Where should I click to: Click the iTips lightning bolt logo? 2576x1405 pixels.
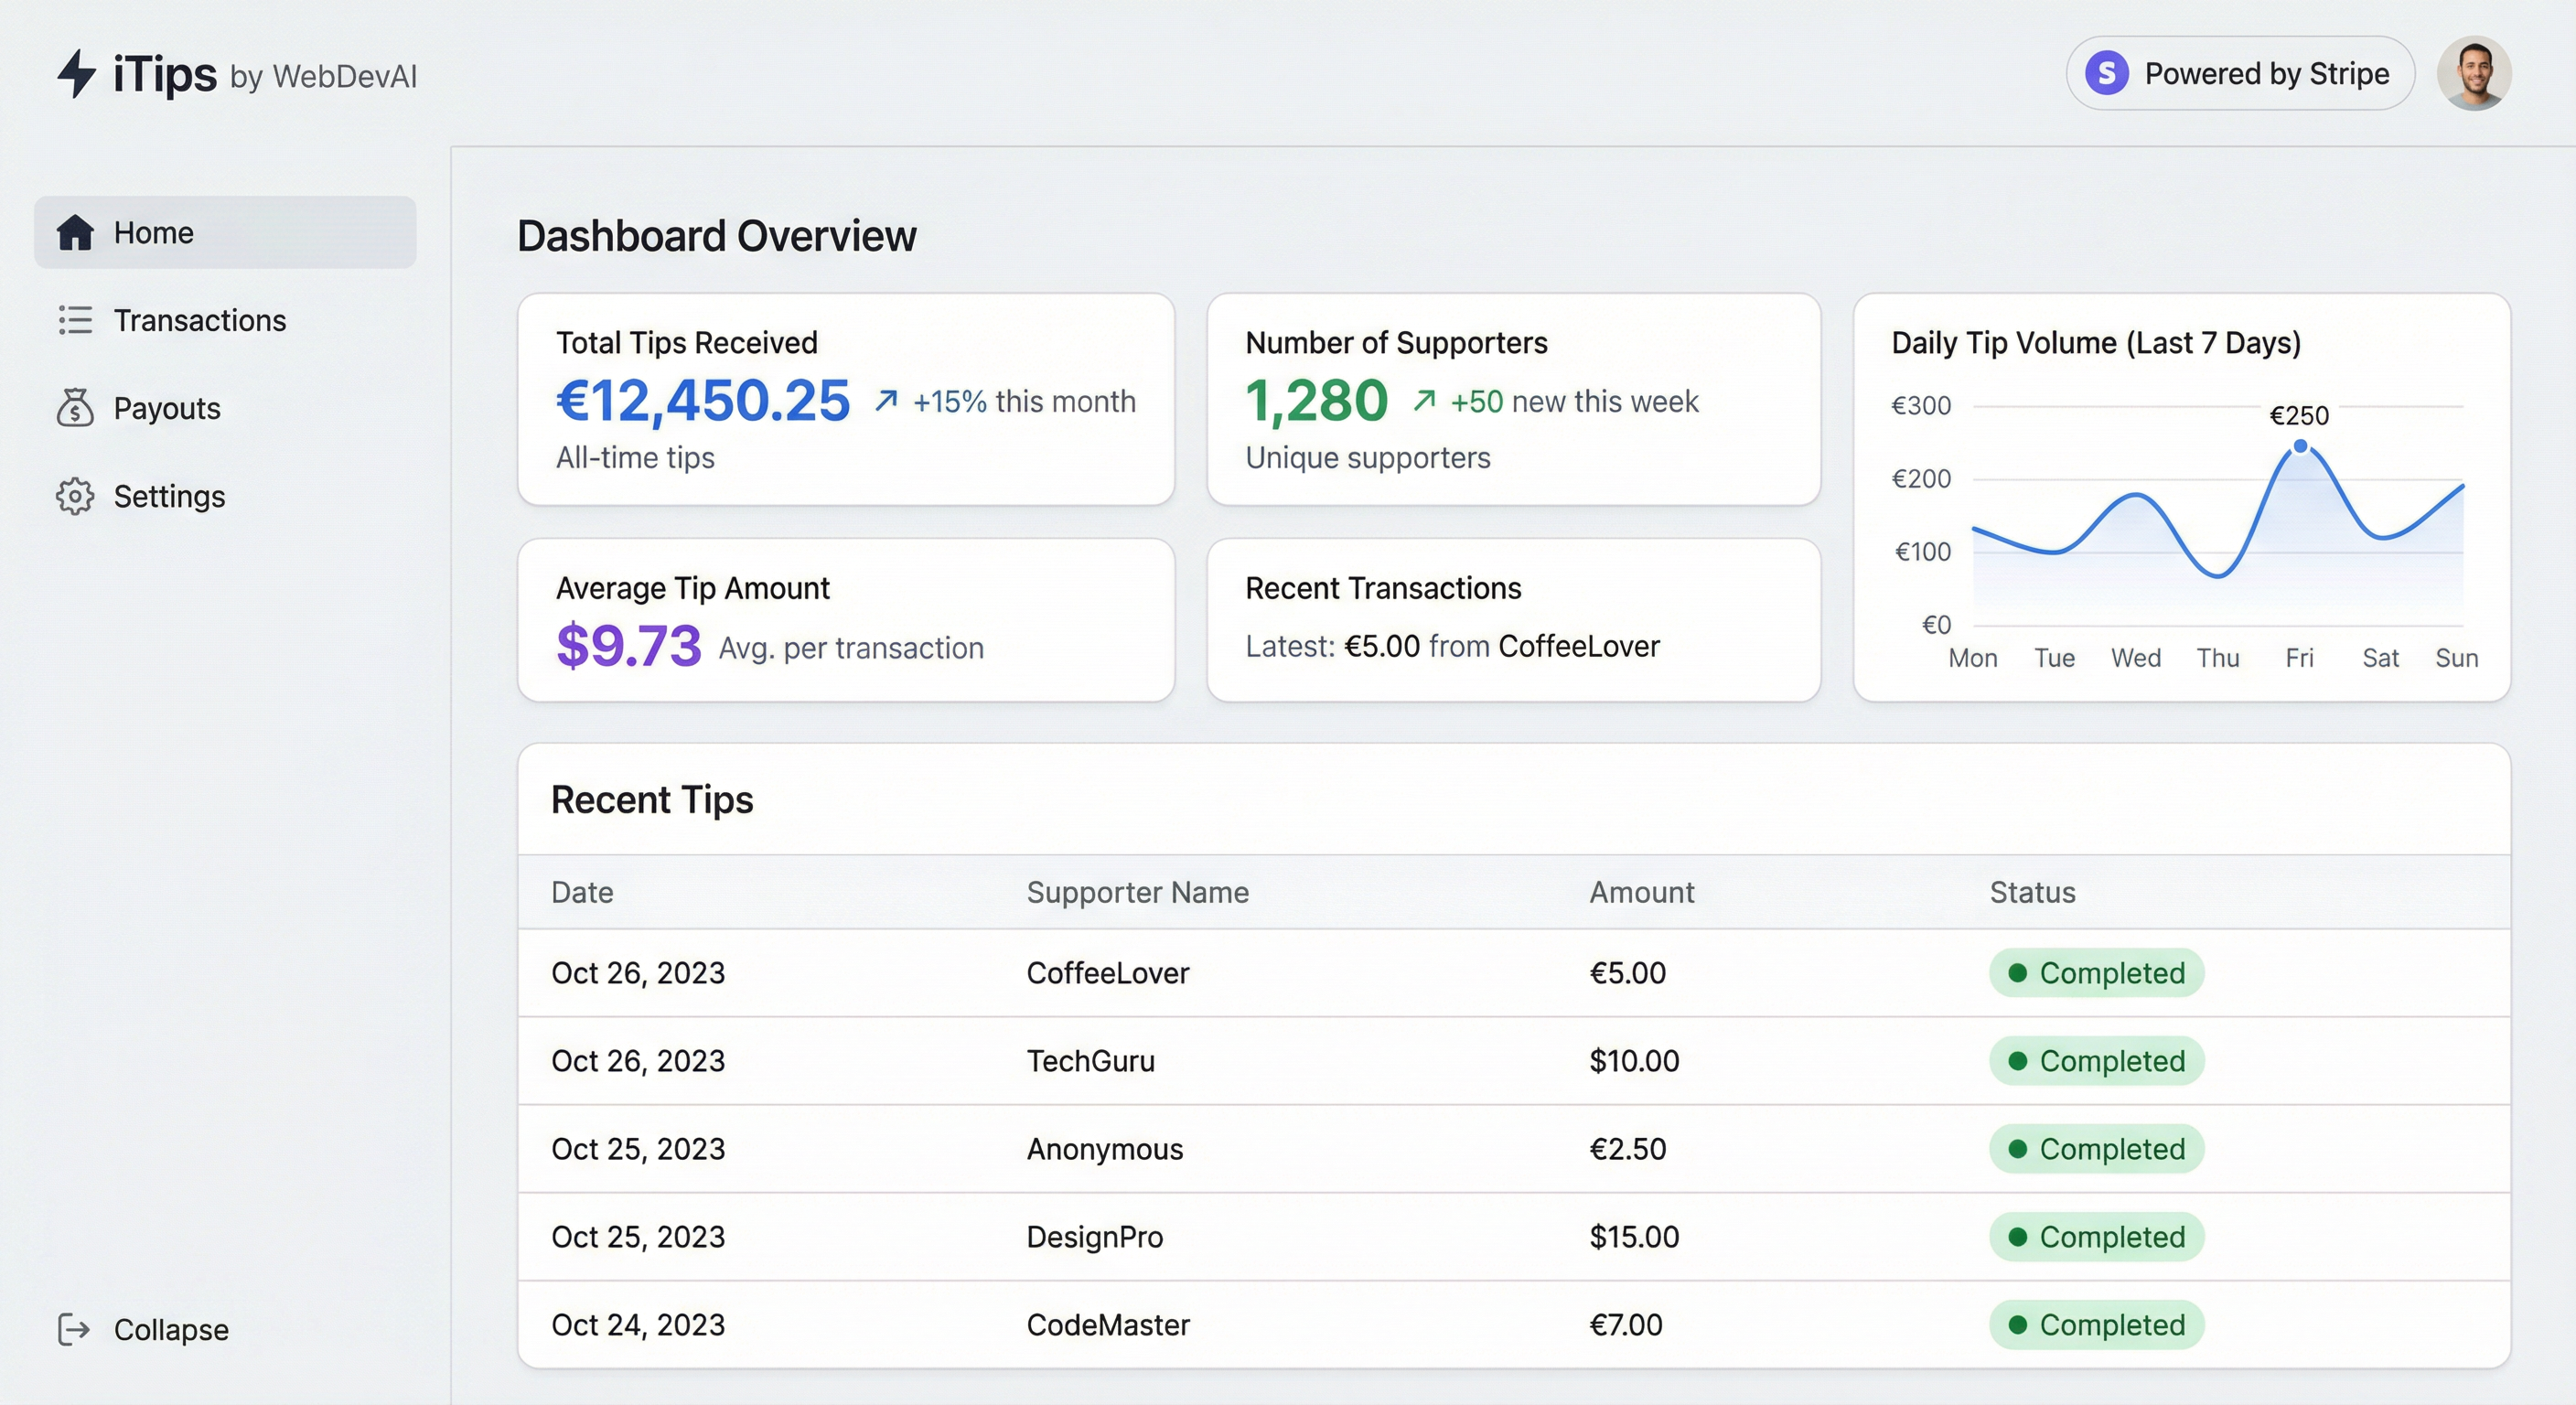(76, 74)
